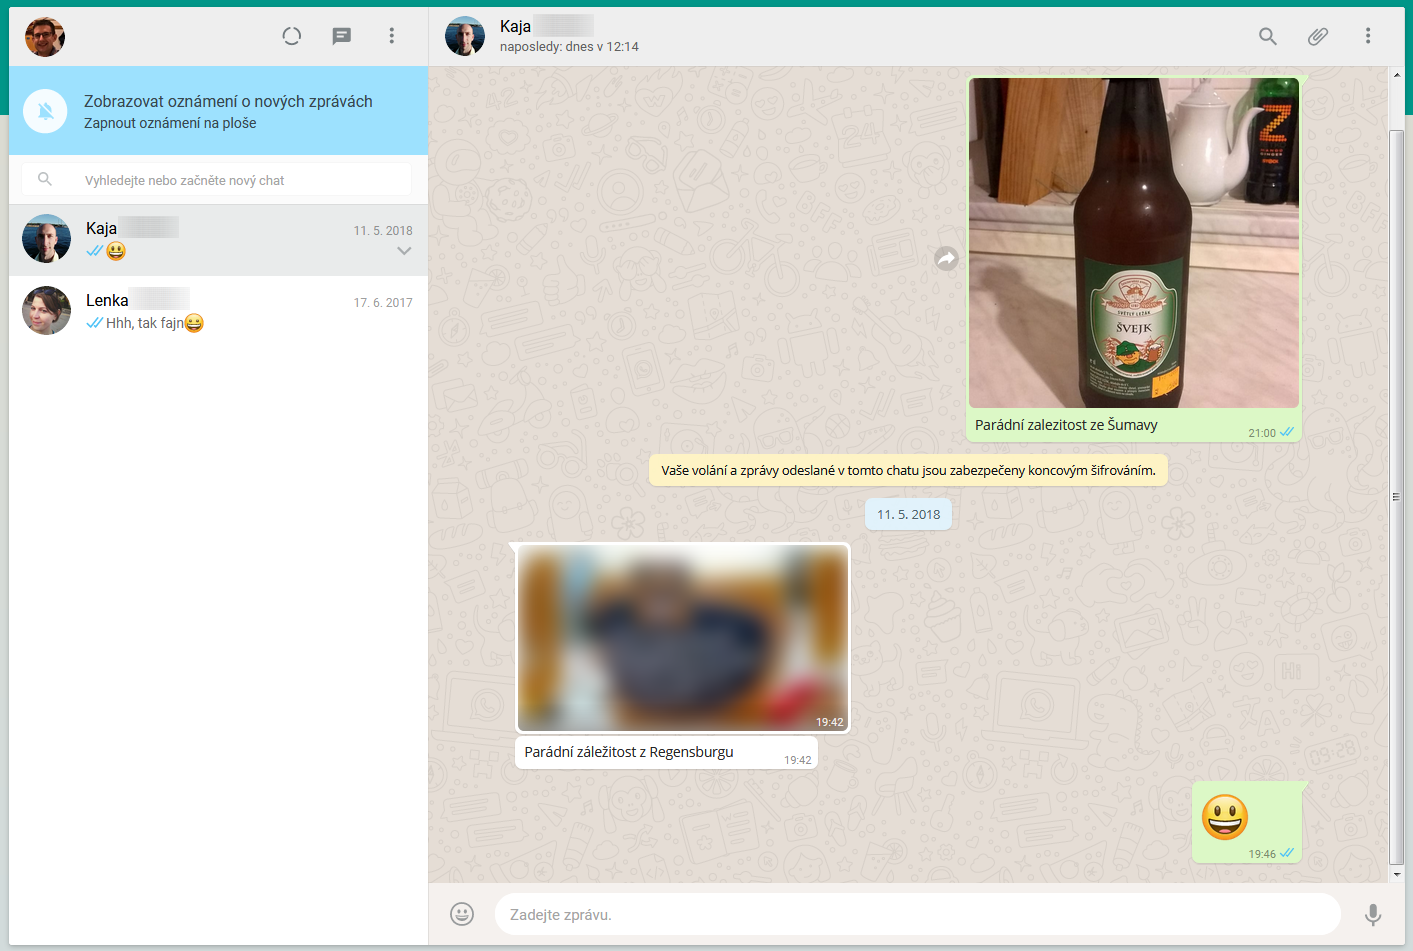
Task: Click the encryption notice message
Action: pyautogui.click(x=908, y=470)
